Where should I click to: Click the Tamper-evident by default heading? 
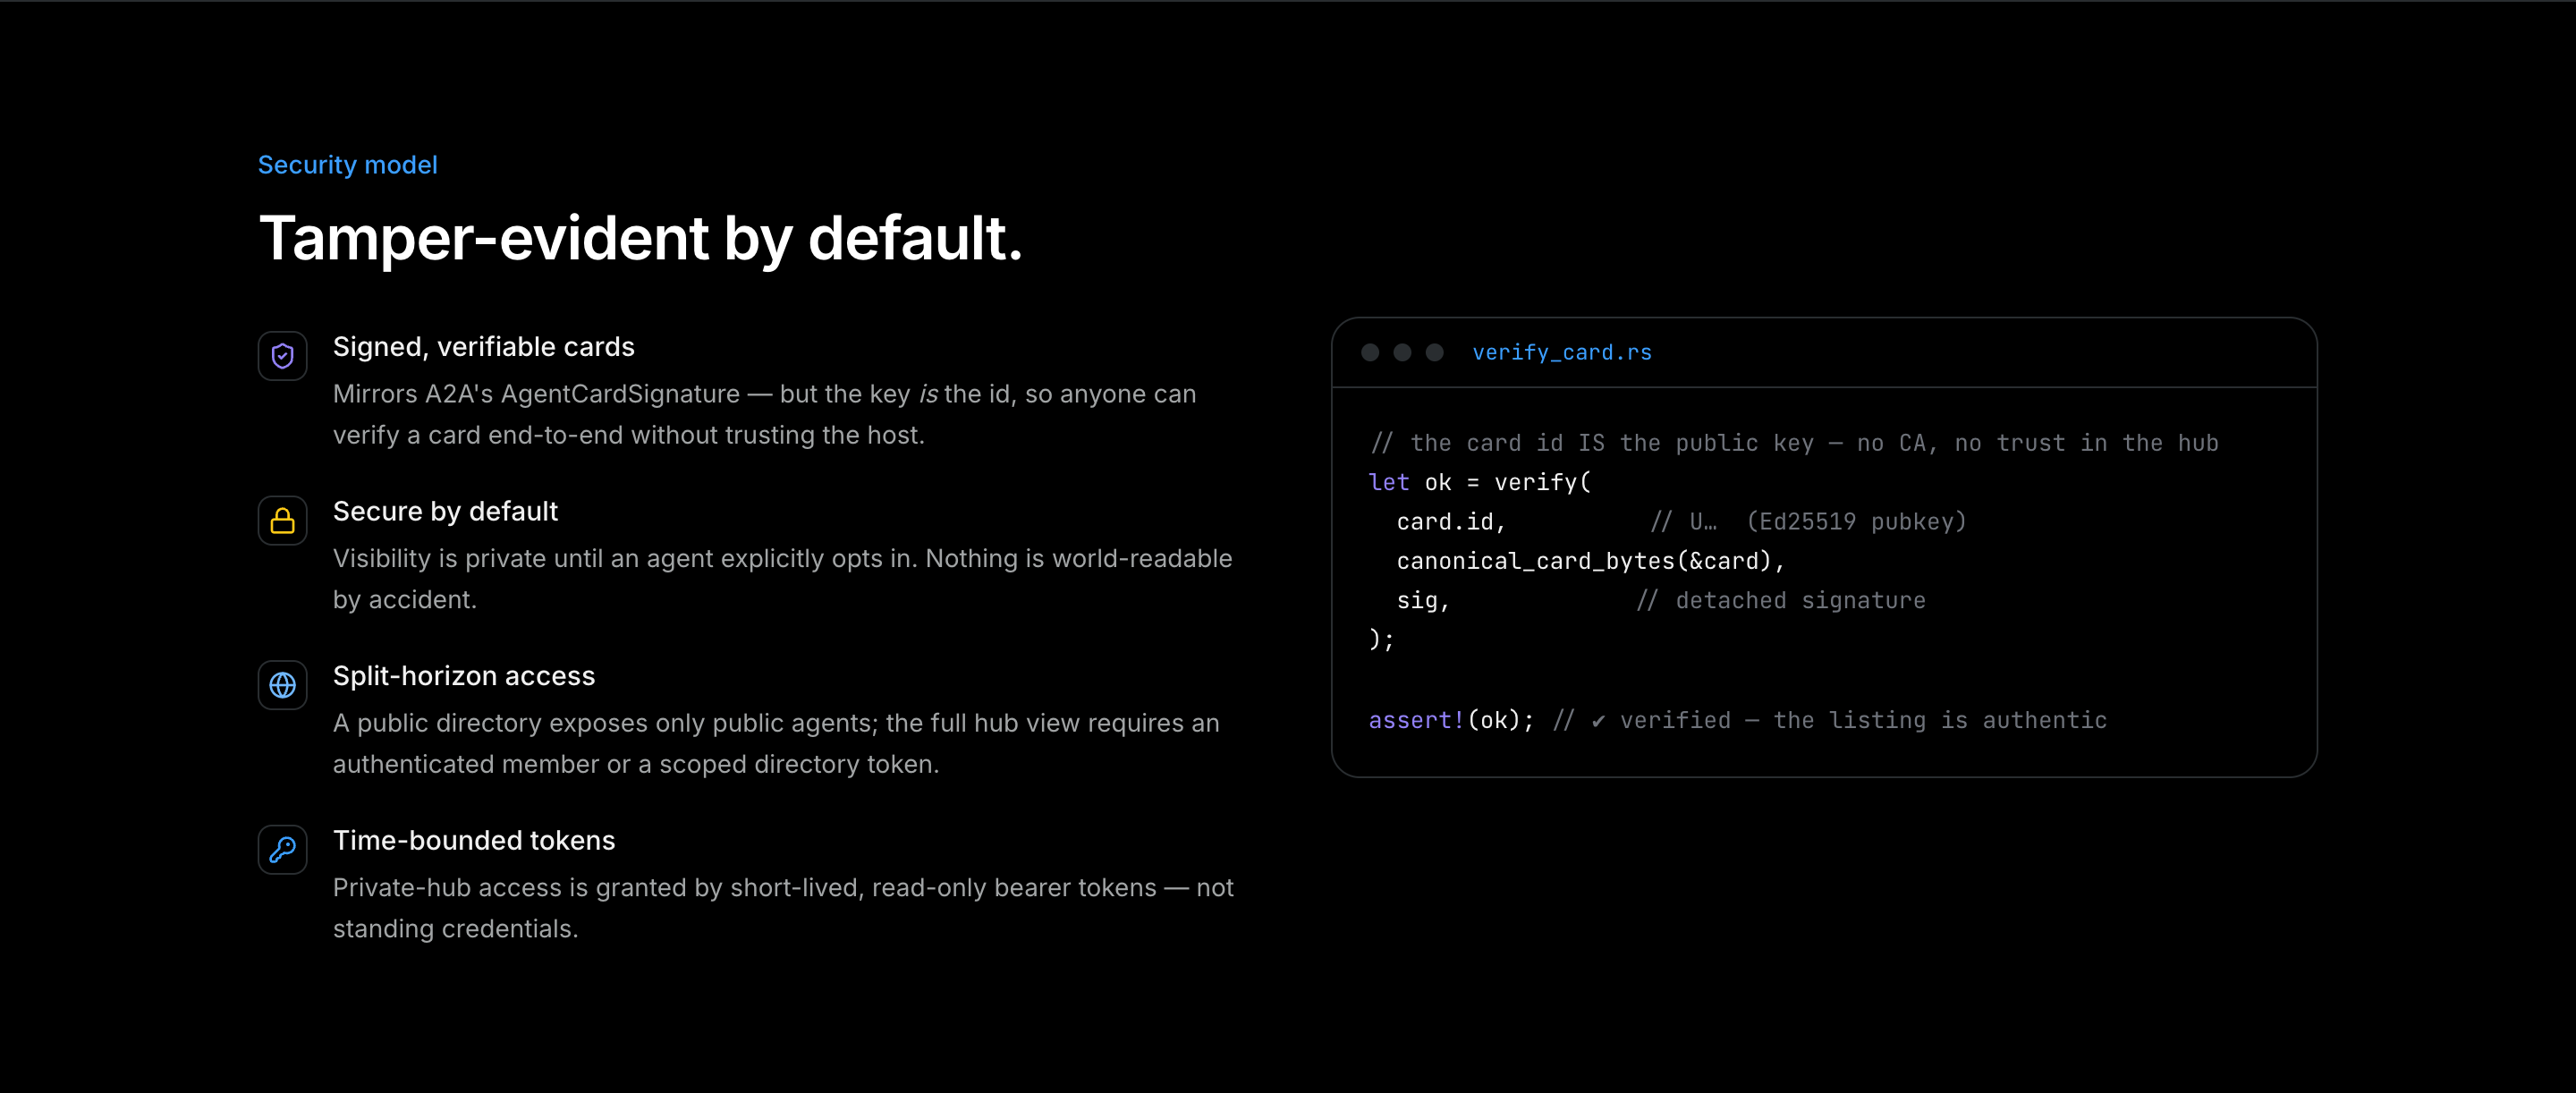tap(640, 239)
